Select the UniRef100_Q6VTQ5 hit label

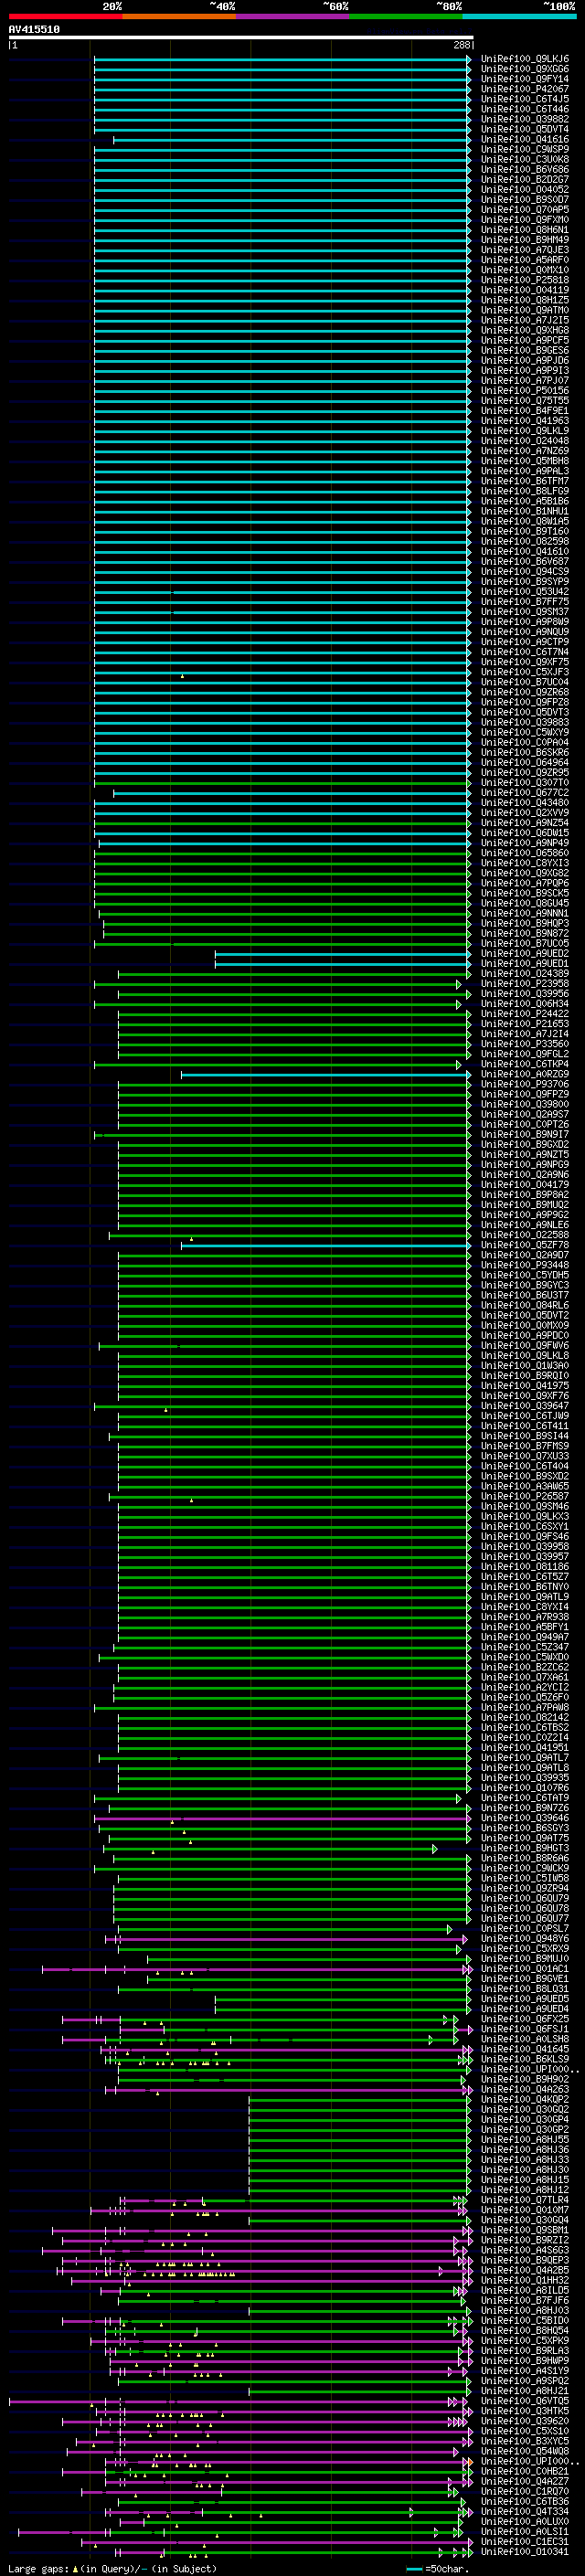(525, 2401)
